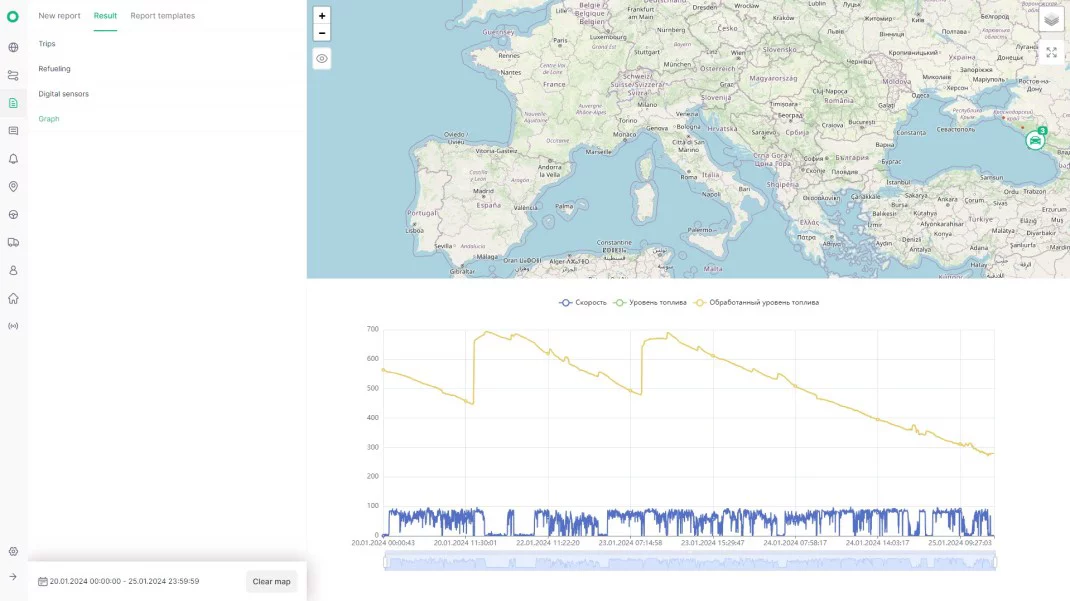
Task: Click the right handle of the chart range slider
Action: (994, 562)
